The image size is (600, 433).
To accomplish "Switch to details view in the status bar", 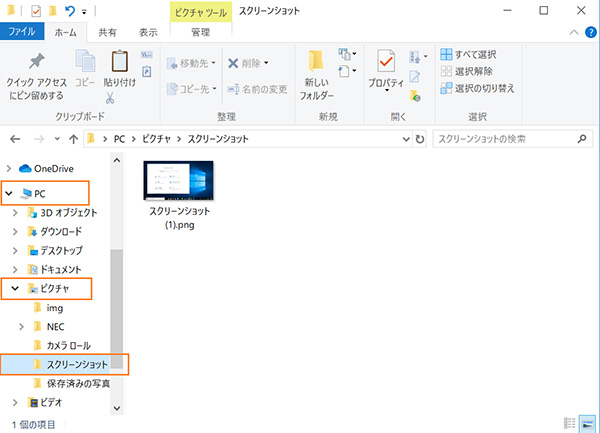I will click(569, 424).
